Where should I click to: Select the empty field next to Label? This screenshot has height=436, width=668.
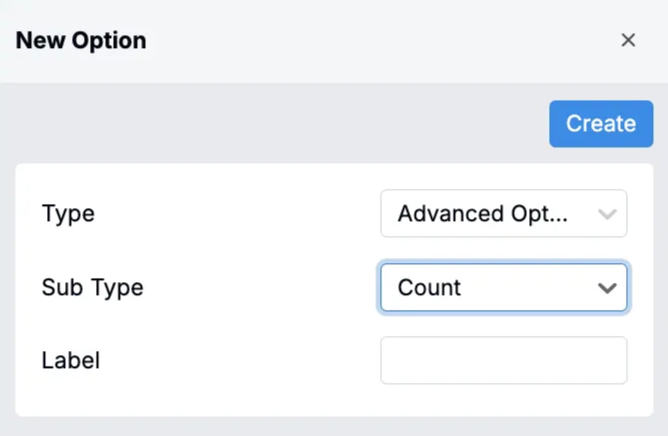pyautogui.click(x=504, y=360)
